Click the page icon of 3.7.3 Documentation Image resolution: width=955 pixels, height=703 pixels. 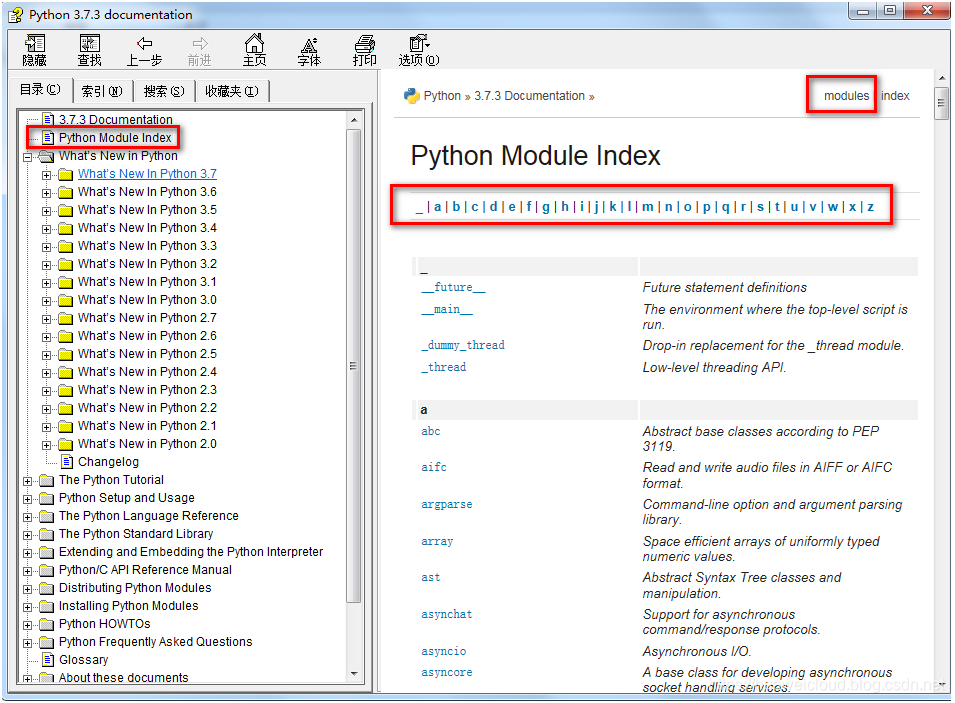click(x=48, y=119)
